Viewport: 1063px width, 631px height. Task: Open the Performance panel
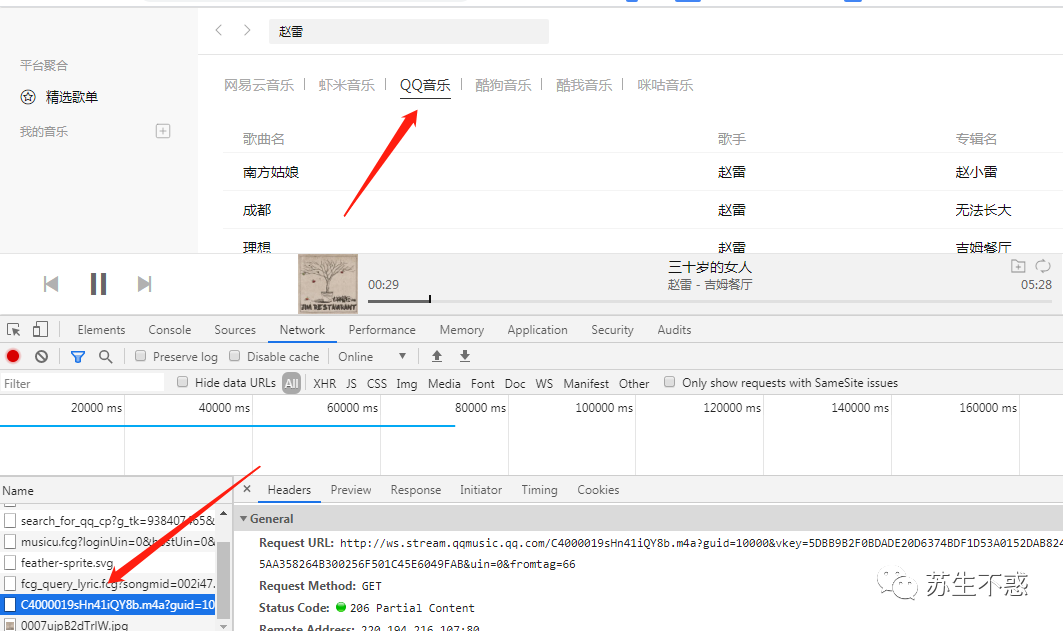(x=382, y=330)
